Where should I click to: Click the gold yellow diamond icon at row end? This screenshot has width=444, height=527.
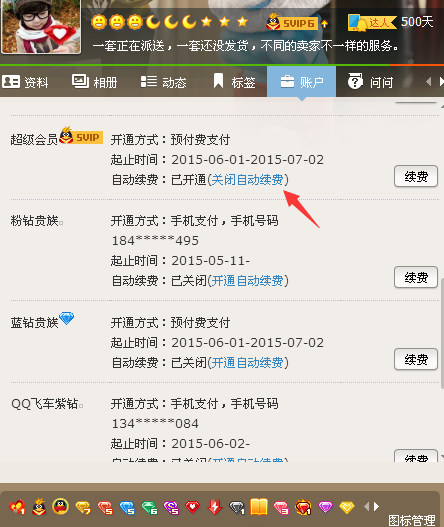[347, 507]
